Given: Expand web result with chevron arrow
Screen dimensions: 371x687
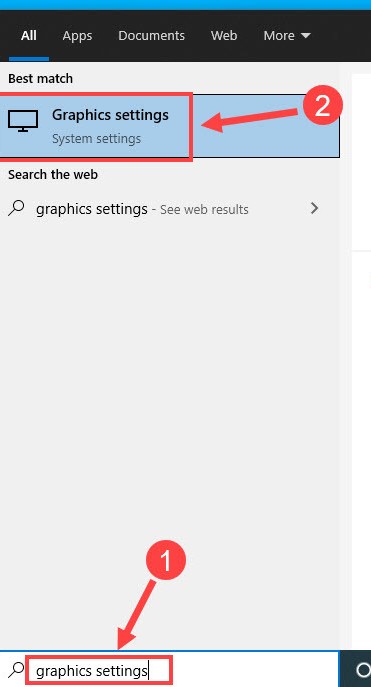Looking at the screenshot, I should [314, 208].
